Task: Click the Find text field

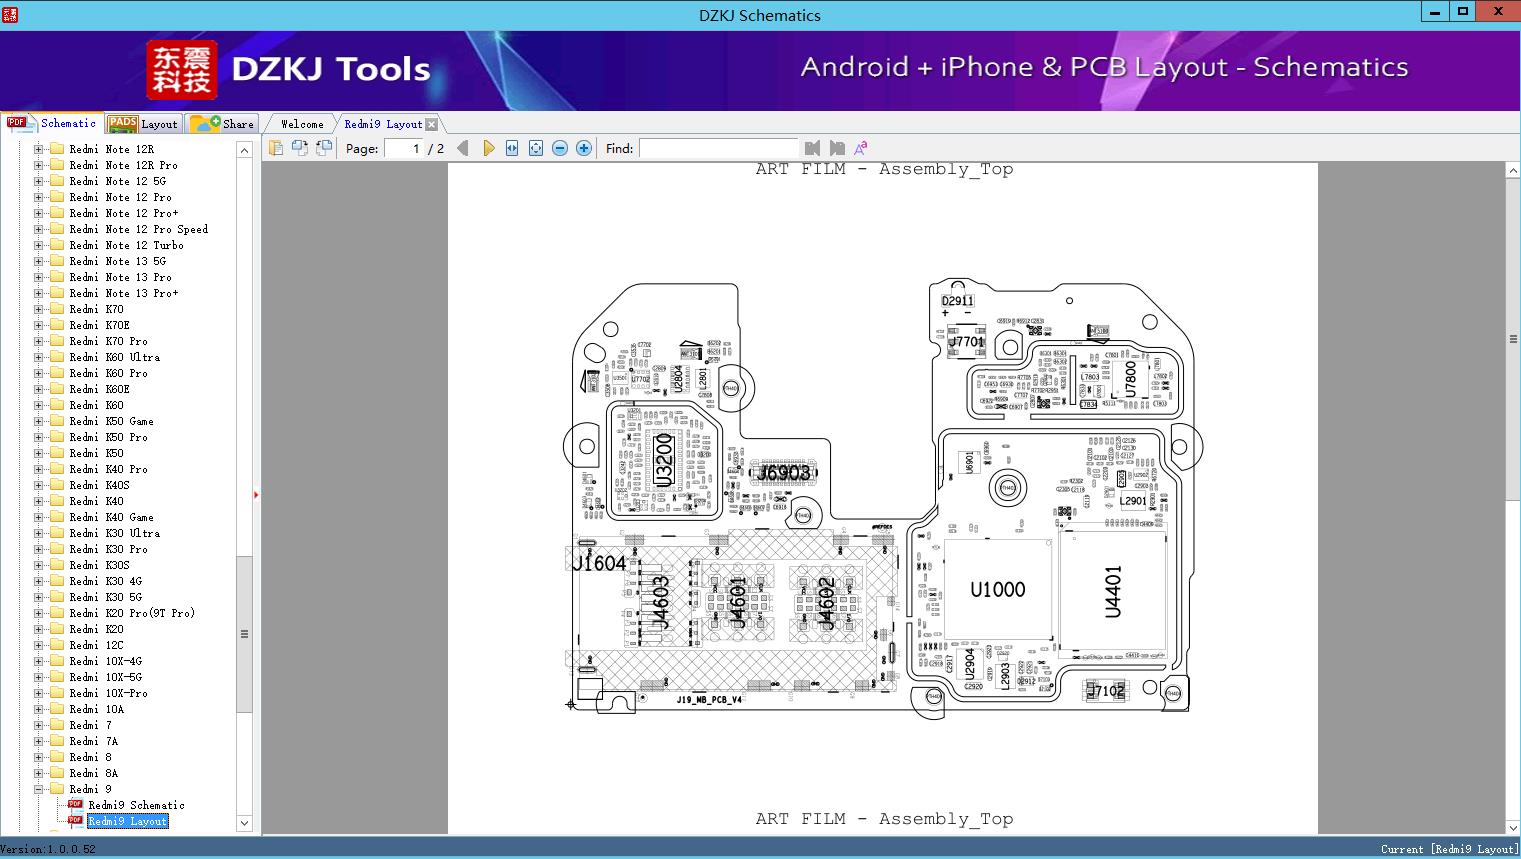Action: (x=718, y=148)
